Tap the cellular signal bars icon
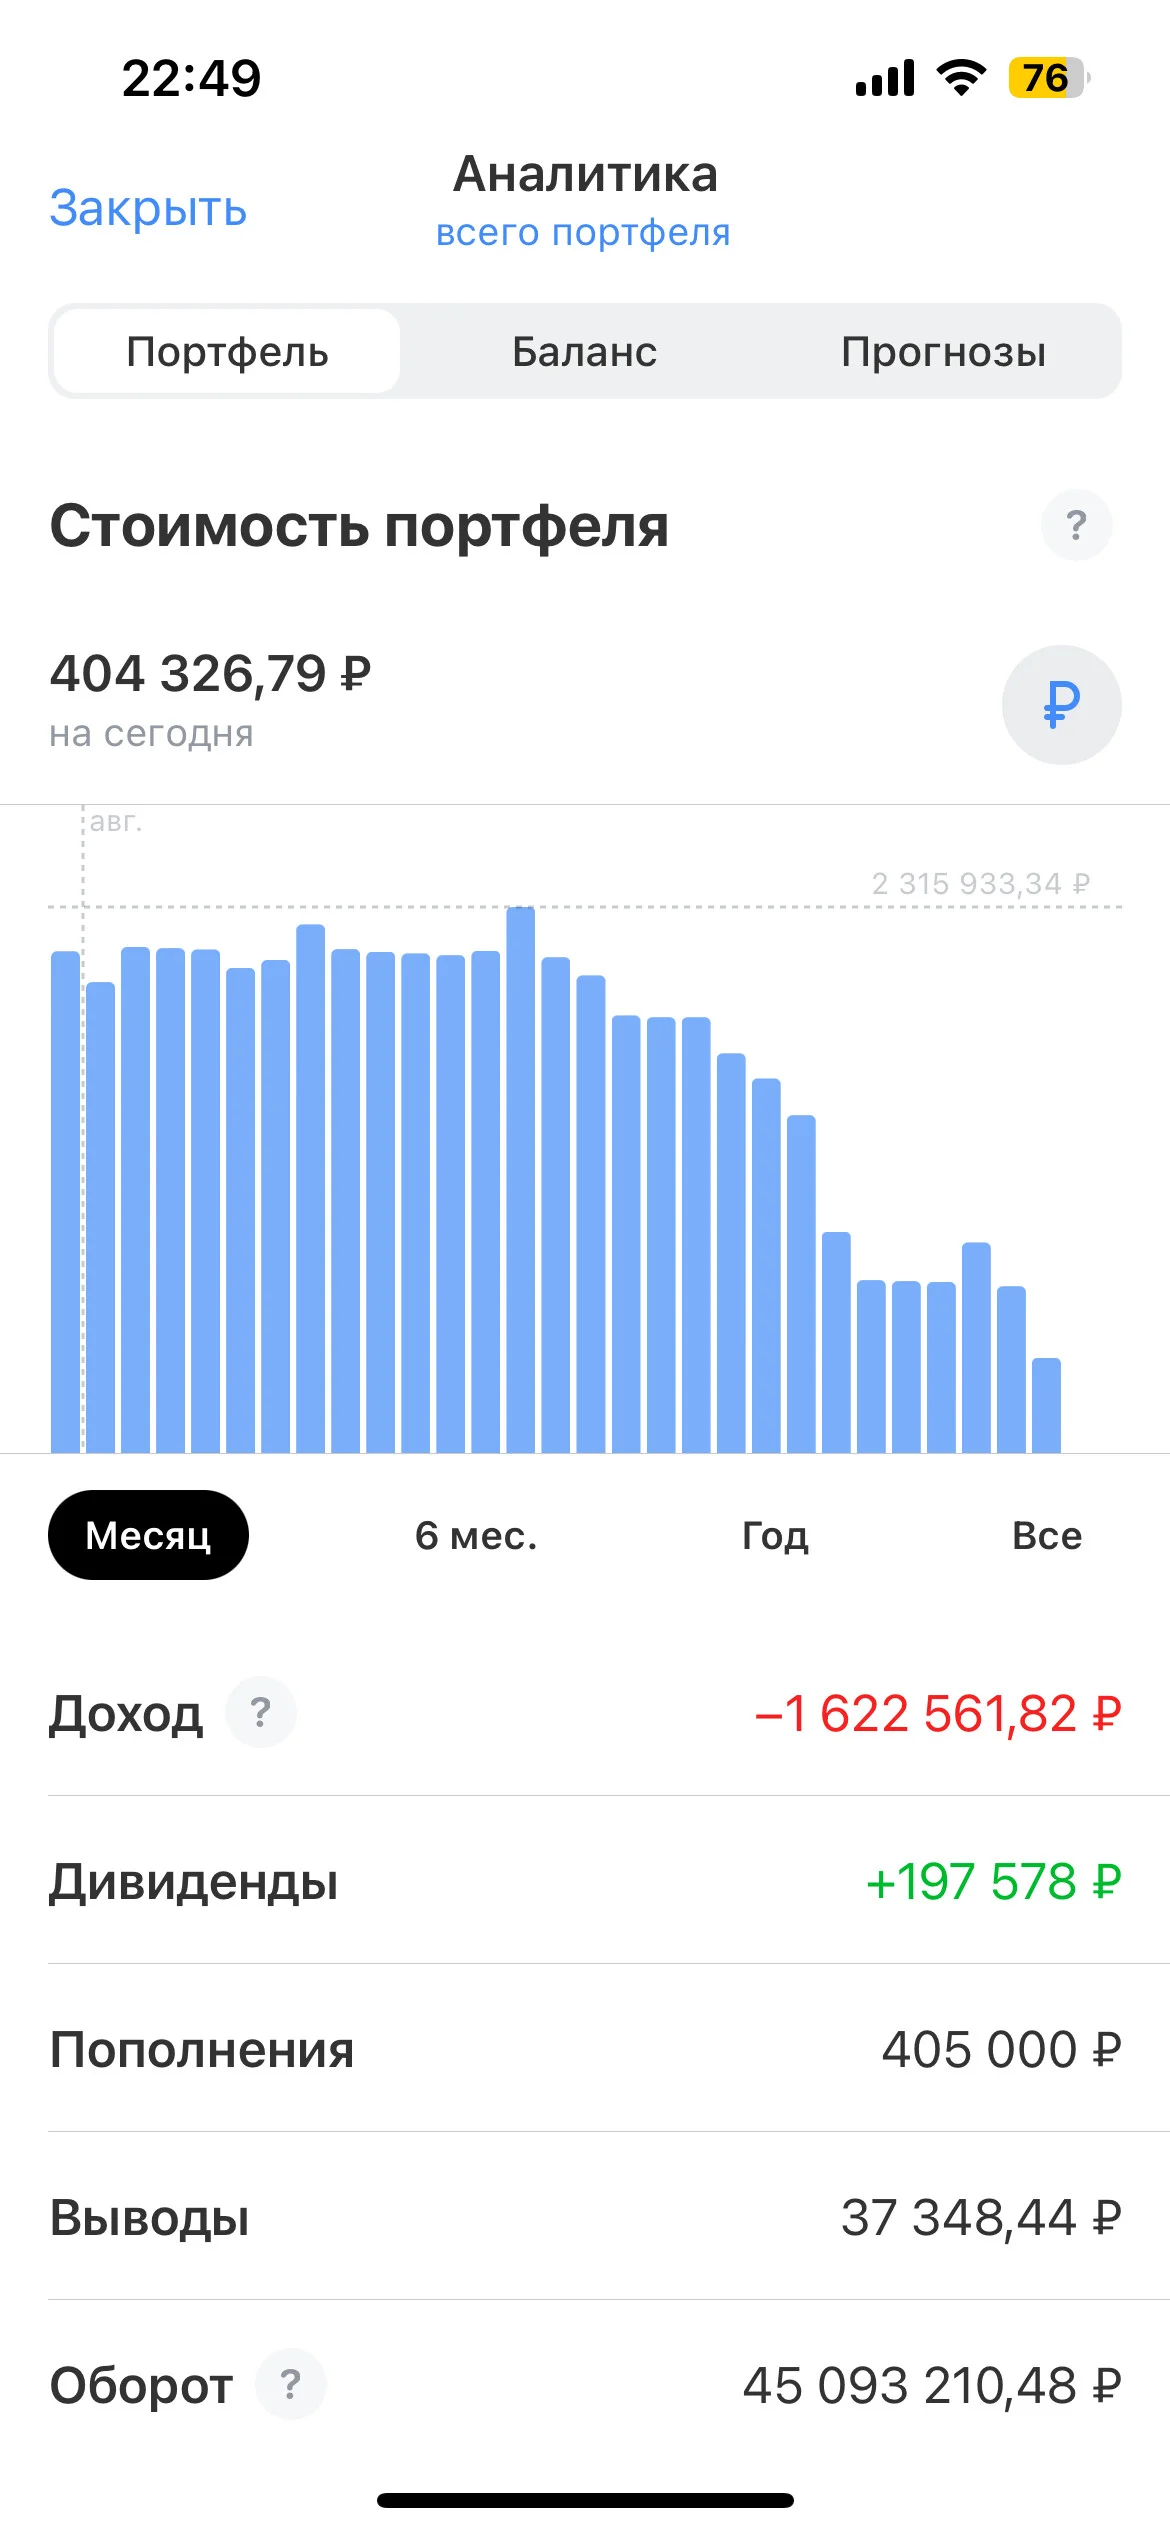 click(885, 78)
